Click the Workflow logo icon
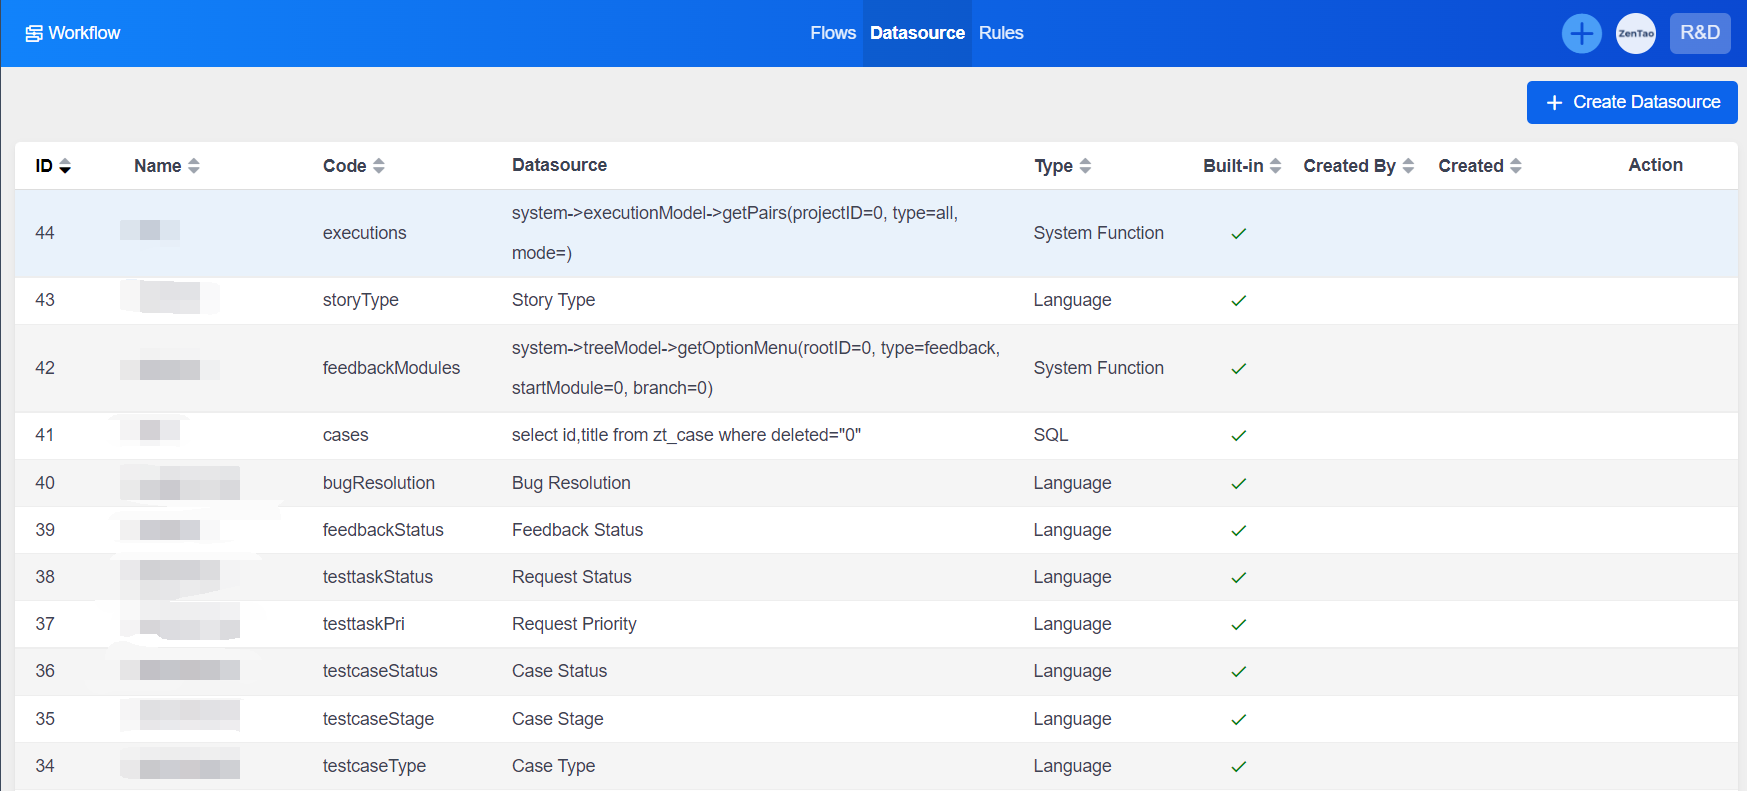 [34, 34]
